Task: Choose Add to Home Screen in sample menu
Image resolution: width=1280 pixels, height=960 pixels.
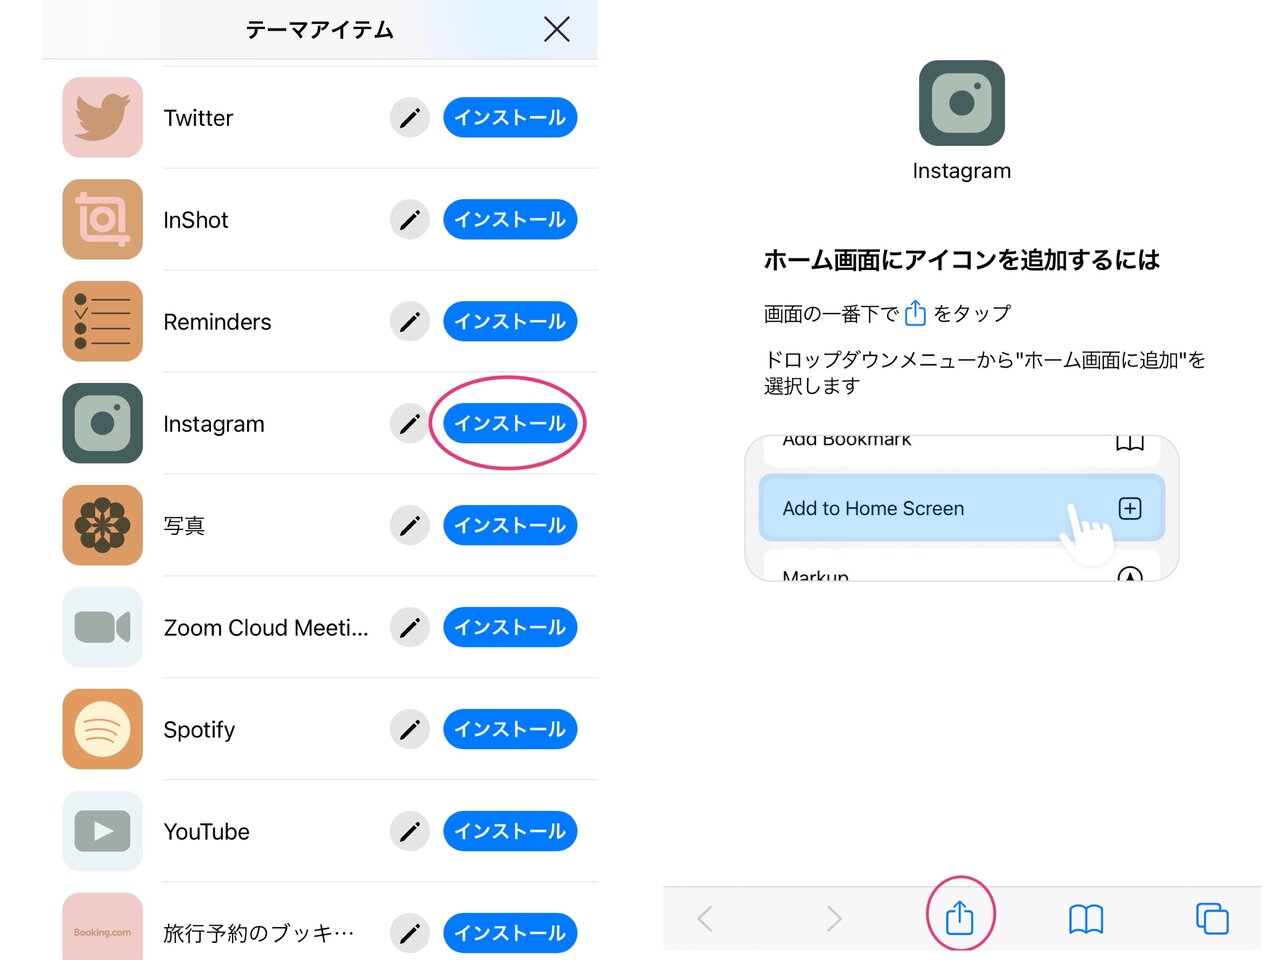Action: click(962, 508)
